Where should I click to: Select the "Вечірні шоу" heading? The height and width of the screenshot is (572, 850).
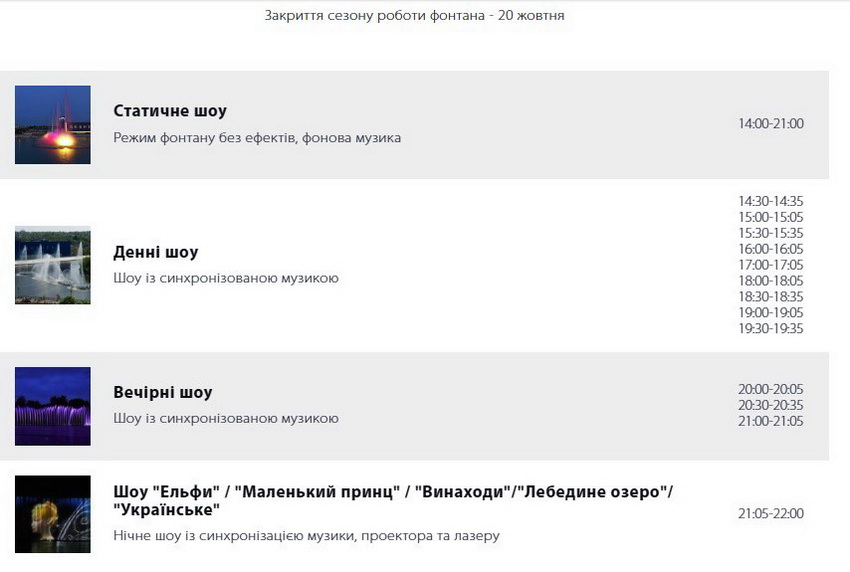[163, 392]
